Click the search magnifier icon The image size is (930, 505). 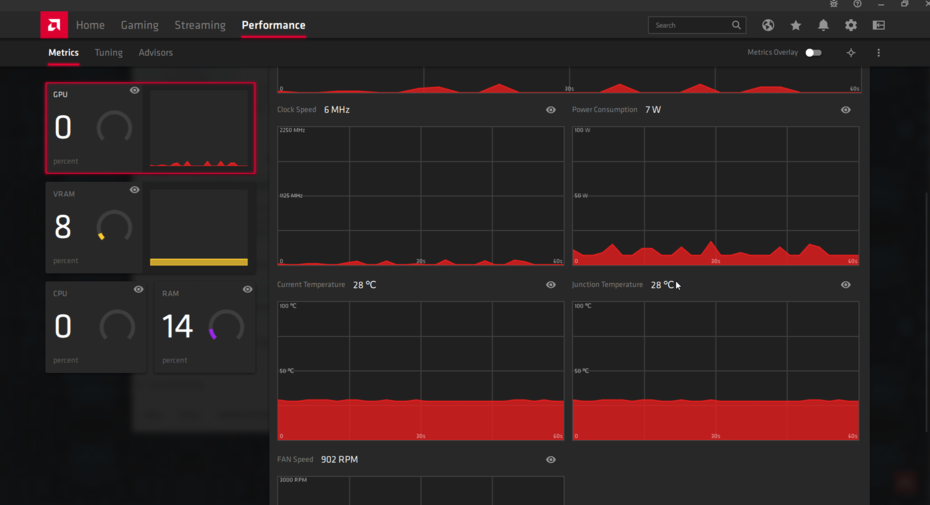click(x=736, y=25)
